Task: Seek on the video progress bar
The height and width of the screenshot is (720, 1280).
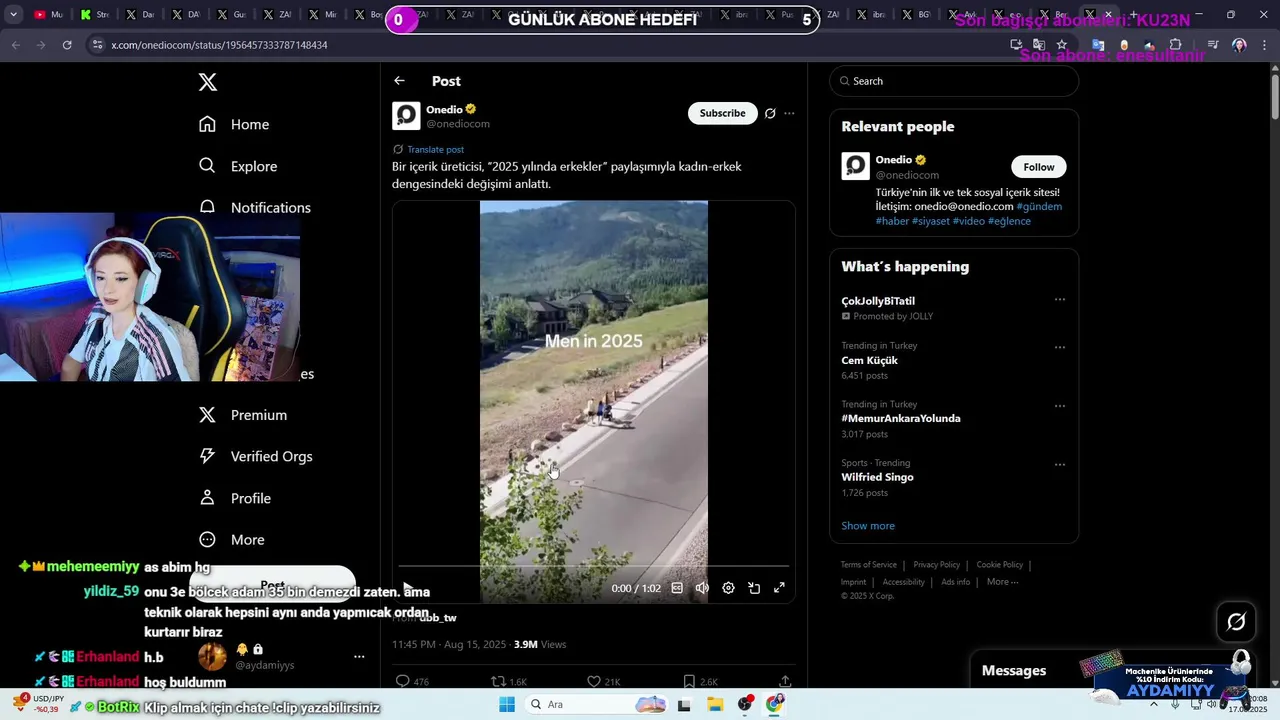Action: pyautogui.click(x=594, y=567)
